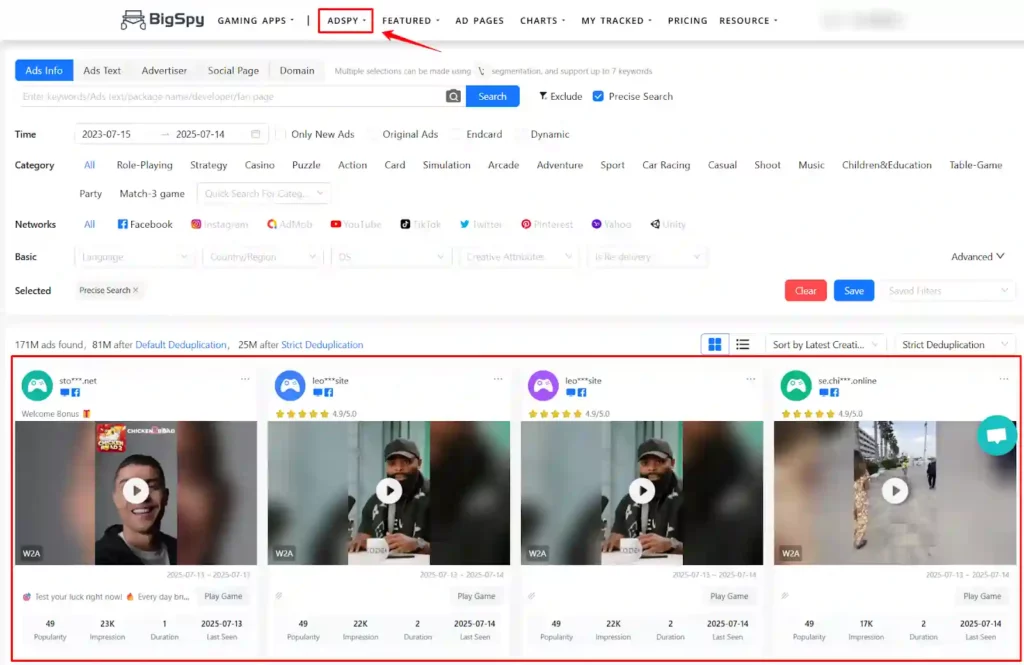The image size is (1024, 665).
Task: Click the calendar icon in date range
Action: [x=256, y=134]
